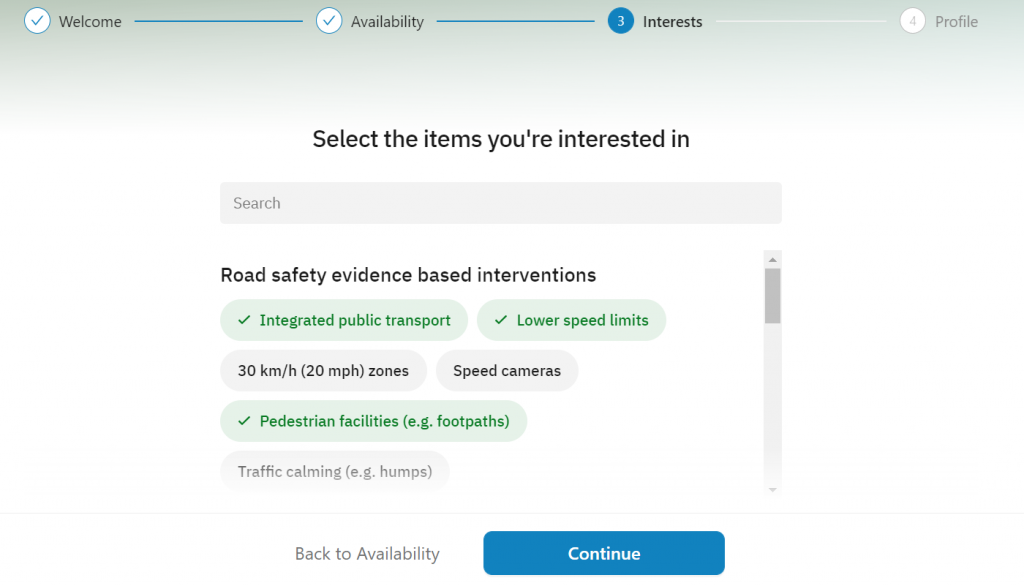Go to the Welcome step label
The image size is (1024, 586).
(90, 22)
